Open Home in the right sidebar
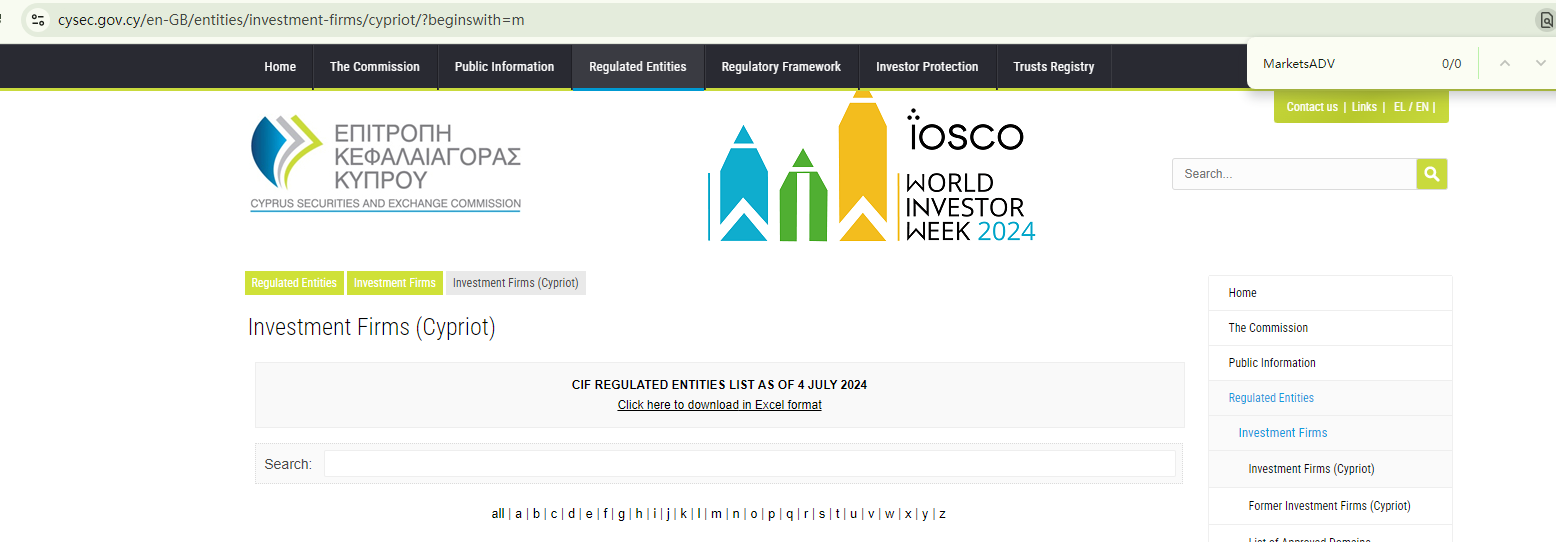This screenshot has height=542, width=1556. [1330, 293]
